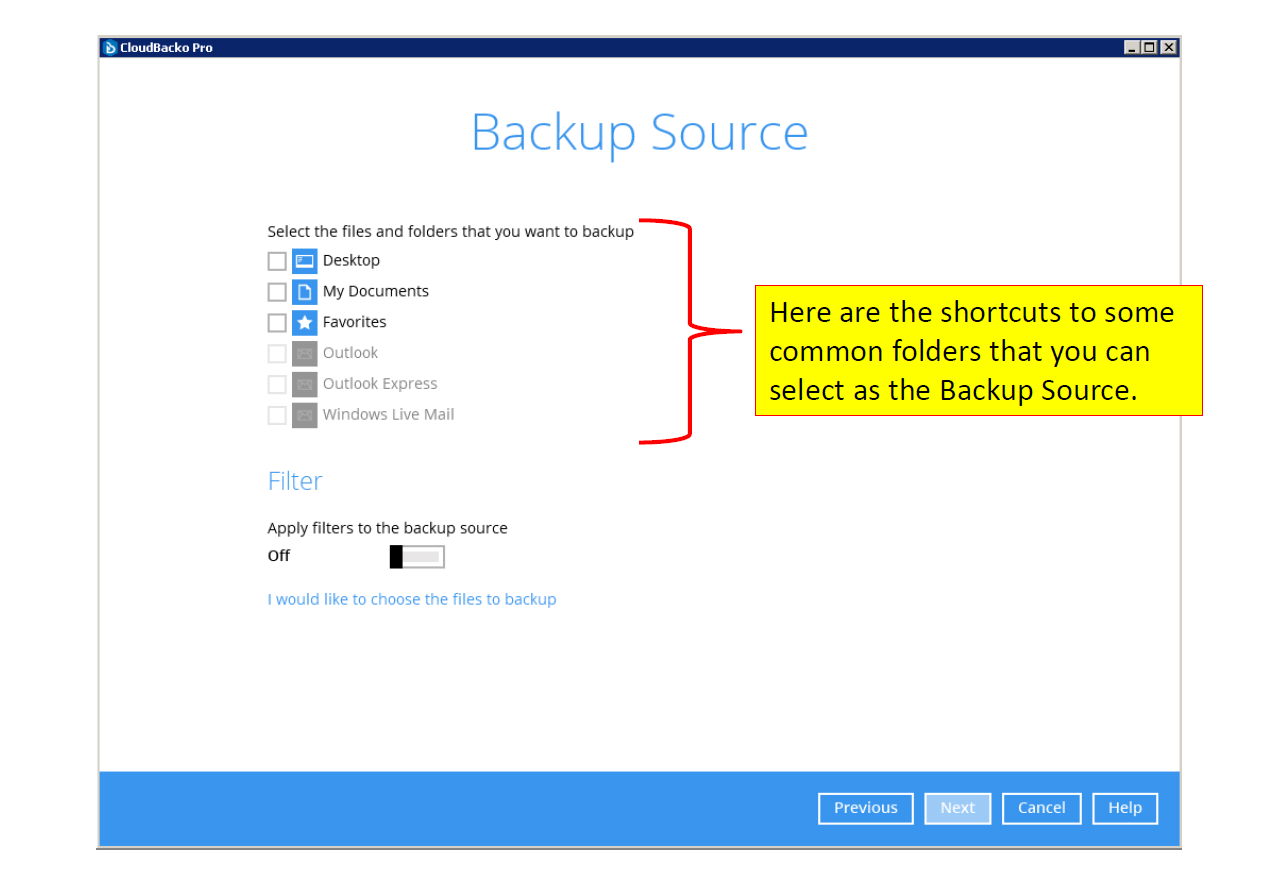Screen dimensions: 1268x888
Task: Click the My Documents document icon
Action: pyautogui.click(x=303, y=291)
